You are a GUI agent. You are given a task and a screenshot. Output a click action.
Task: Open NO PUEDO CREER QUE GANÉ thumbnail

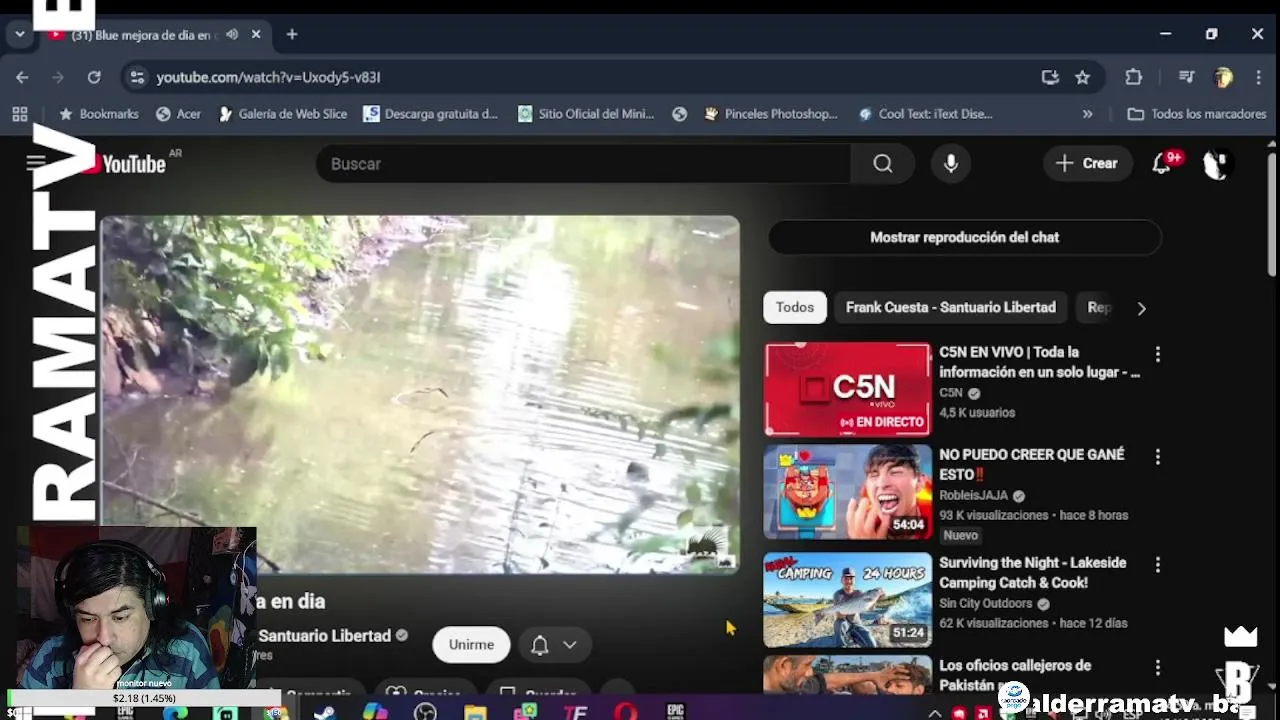[x=847, y=492]
